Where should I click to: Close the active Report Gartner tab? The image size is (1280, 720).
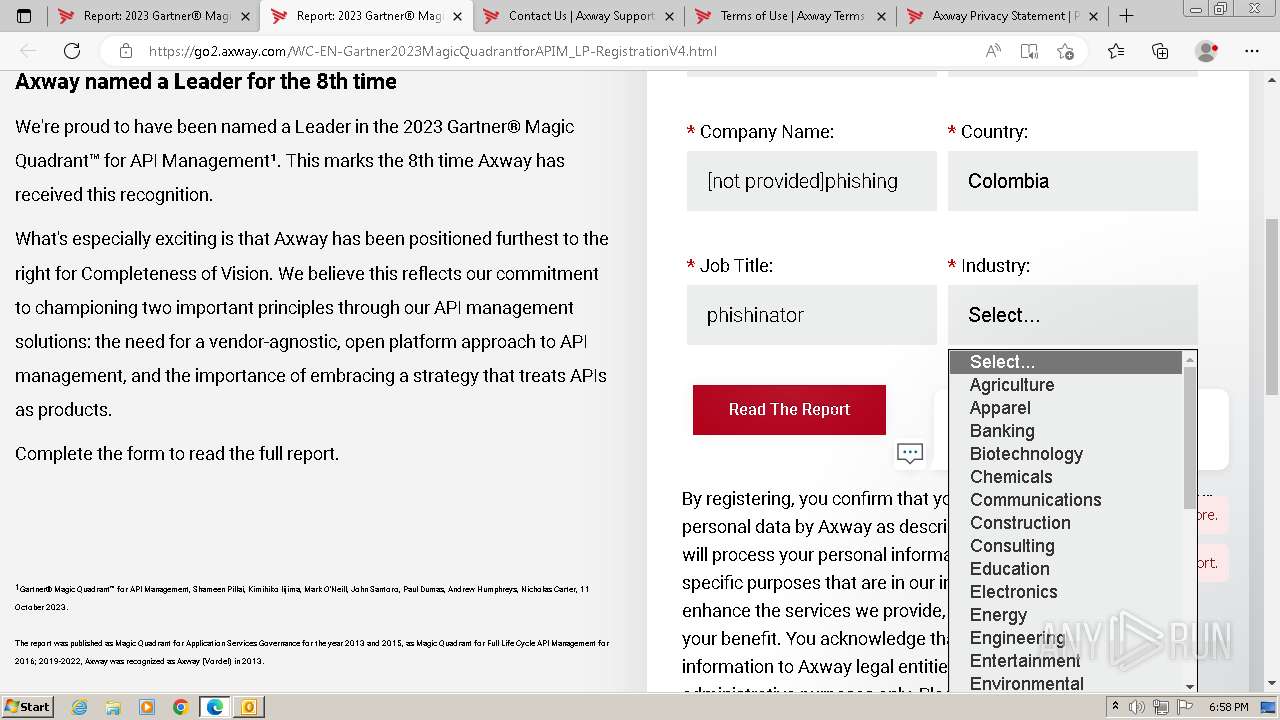tap(458, 16)
